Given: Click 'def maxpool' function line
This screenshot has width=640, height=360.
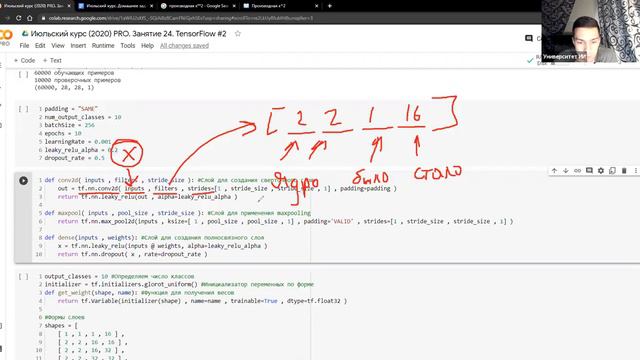Looking at the screenshot, I should (x=178, y=213).
